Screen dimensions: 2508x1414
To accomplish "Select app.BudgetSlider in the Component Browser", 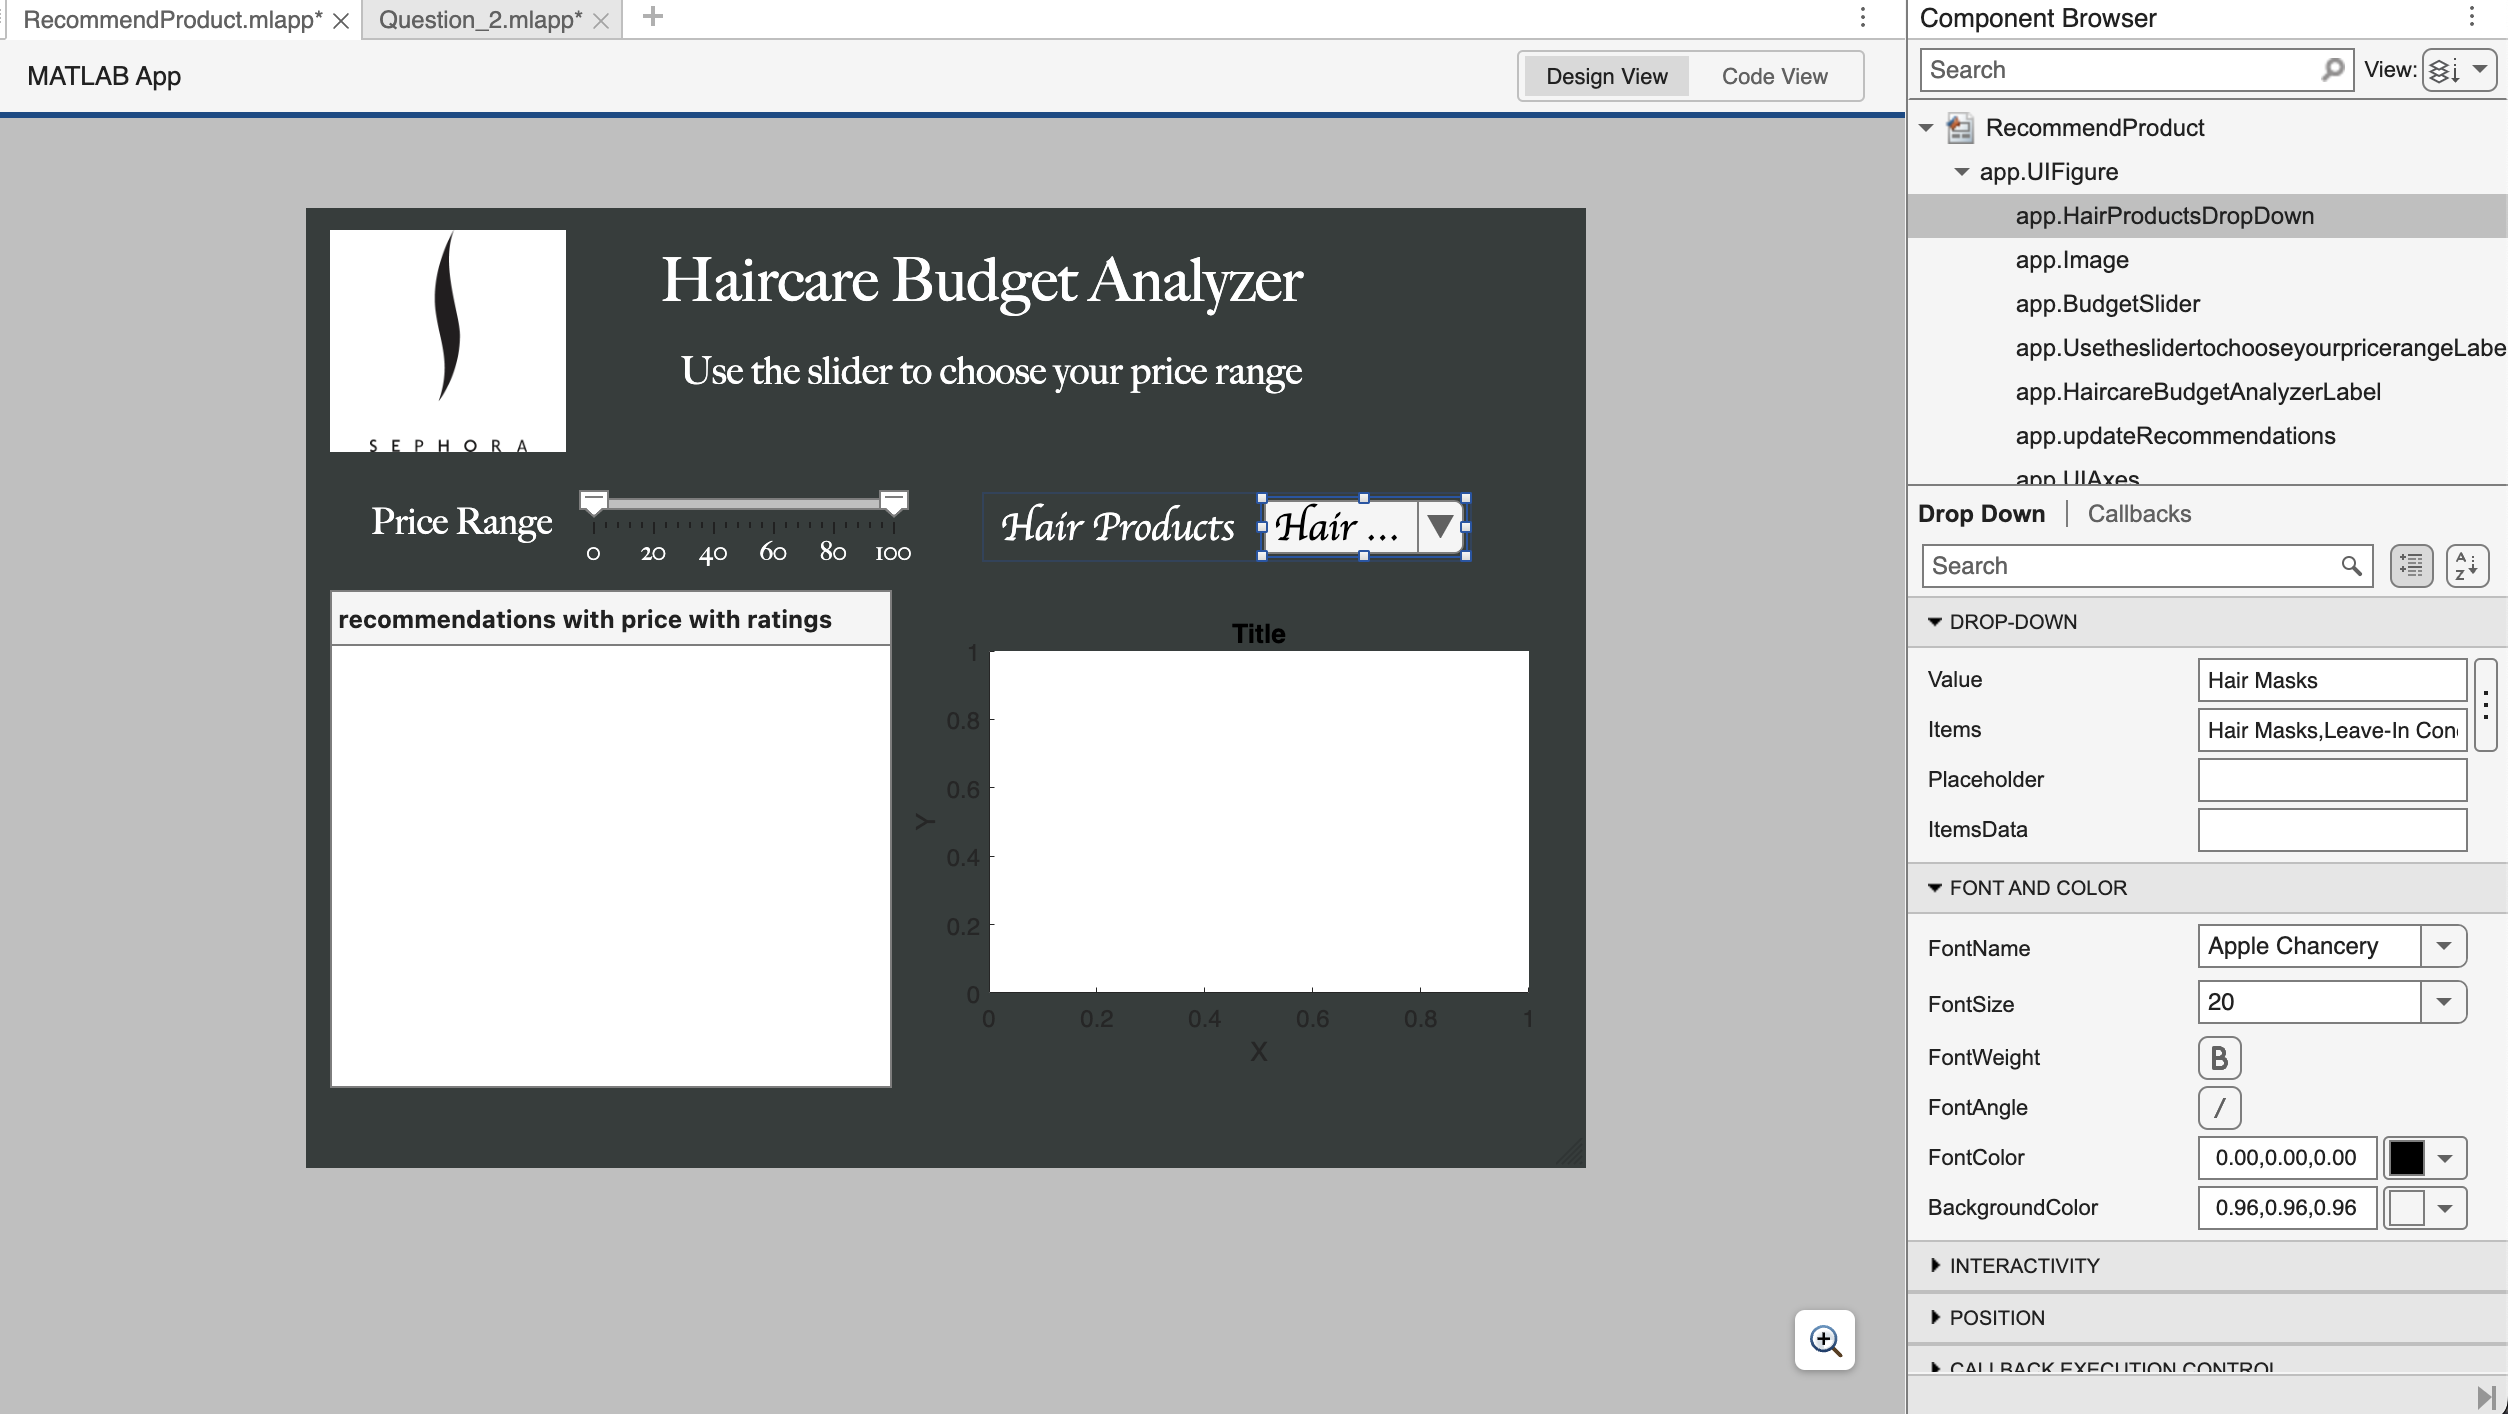I will pos(2106,303).
